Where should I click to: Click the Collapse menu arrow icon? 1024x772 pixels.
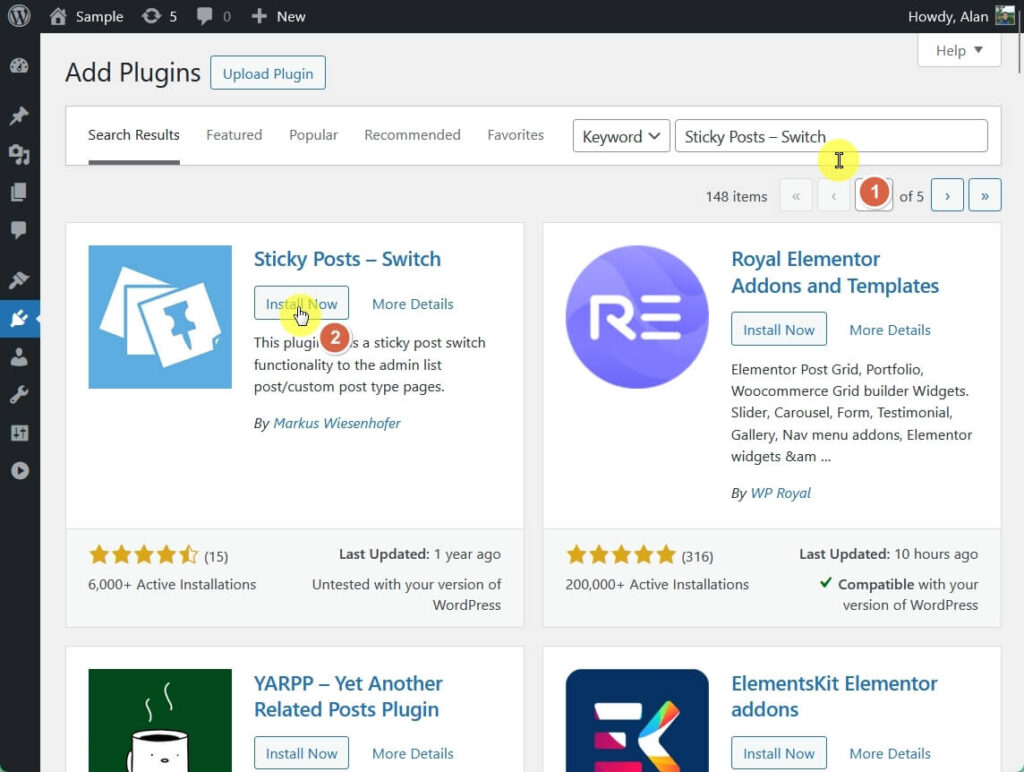tap(20, 470)
